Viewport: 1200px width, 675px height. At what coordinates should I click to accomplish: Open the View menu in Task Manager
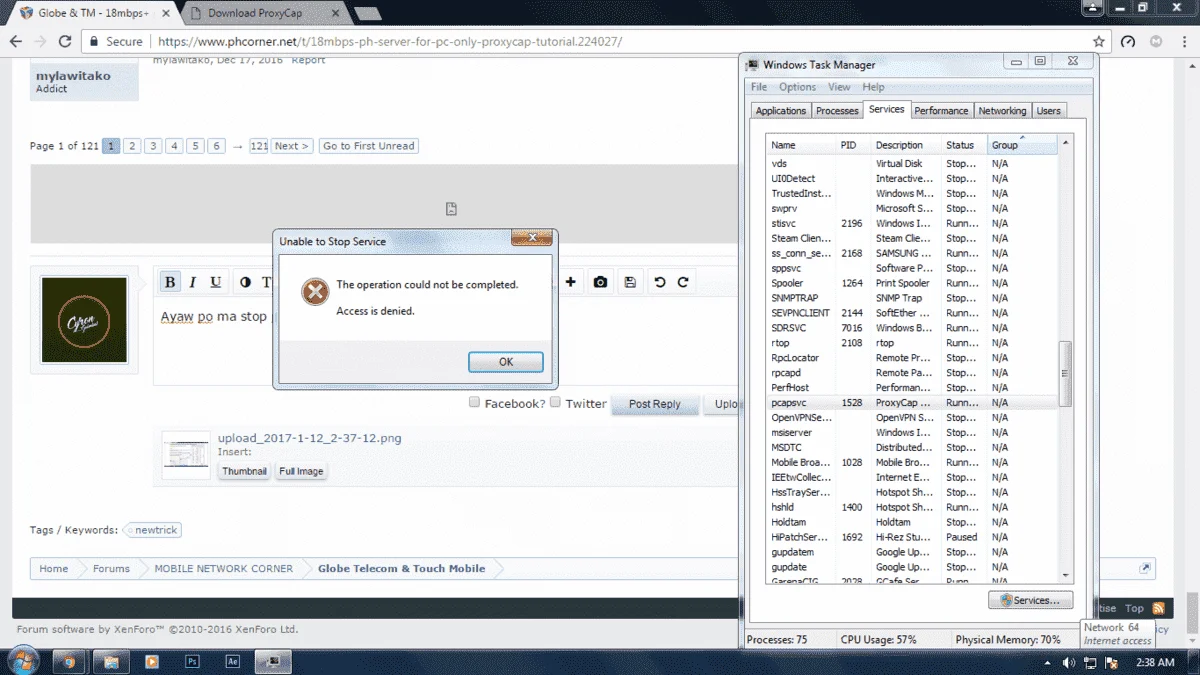click(x=839, y=87)
